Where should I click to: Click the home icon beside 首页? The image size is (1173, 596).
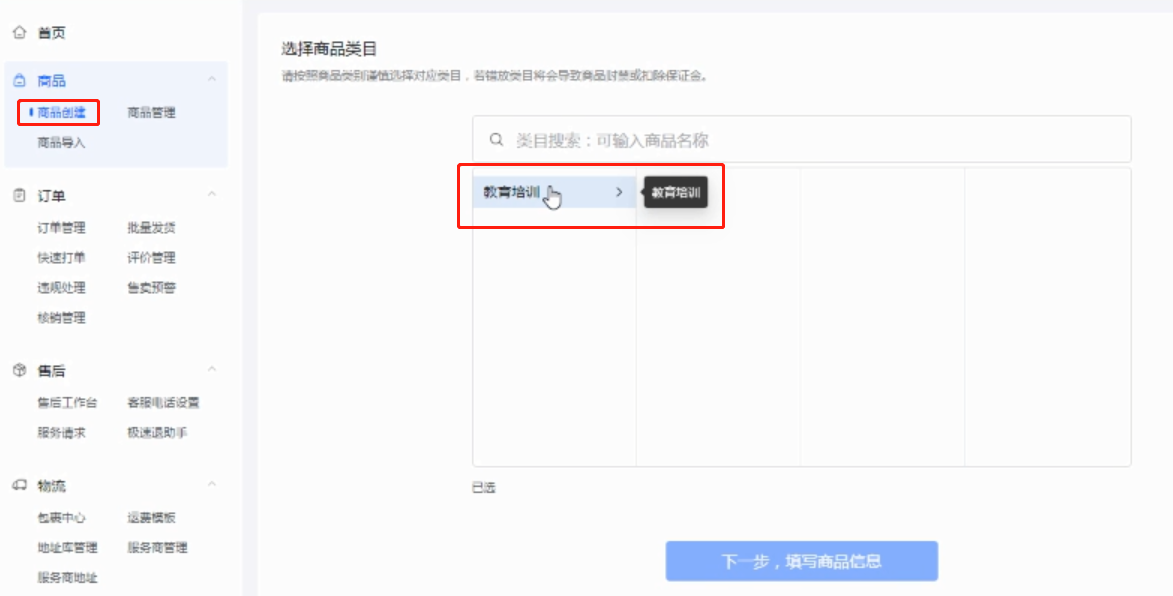[x=19, y=33]
